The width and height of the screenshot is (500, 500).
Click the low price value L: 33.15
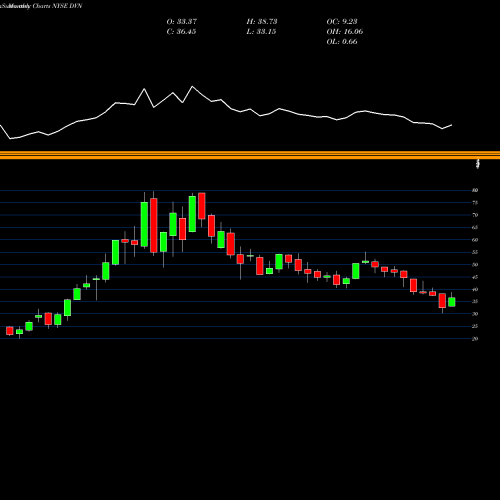click(261, 32)
